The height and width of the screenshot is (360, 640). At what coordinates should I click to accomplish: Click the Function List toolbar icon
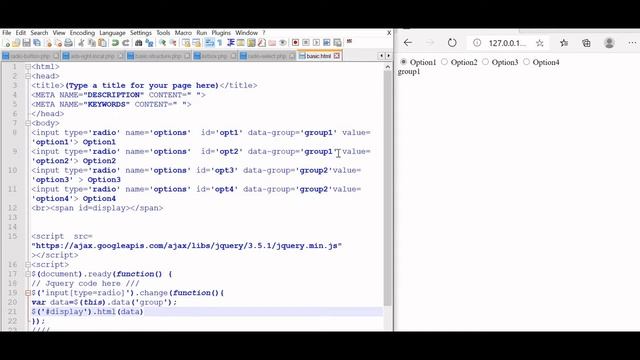pyautogui.click(x=262, y=42)
